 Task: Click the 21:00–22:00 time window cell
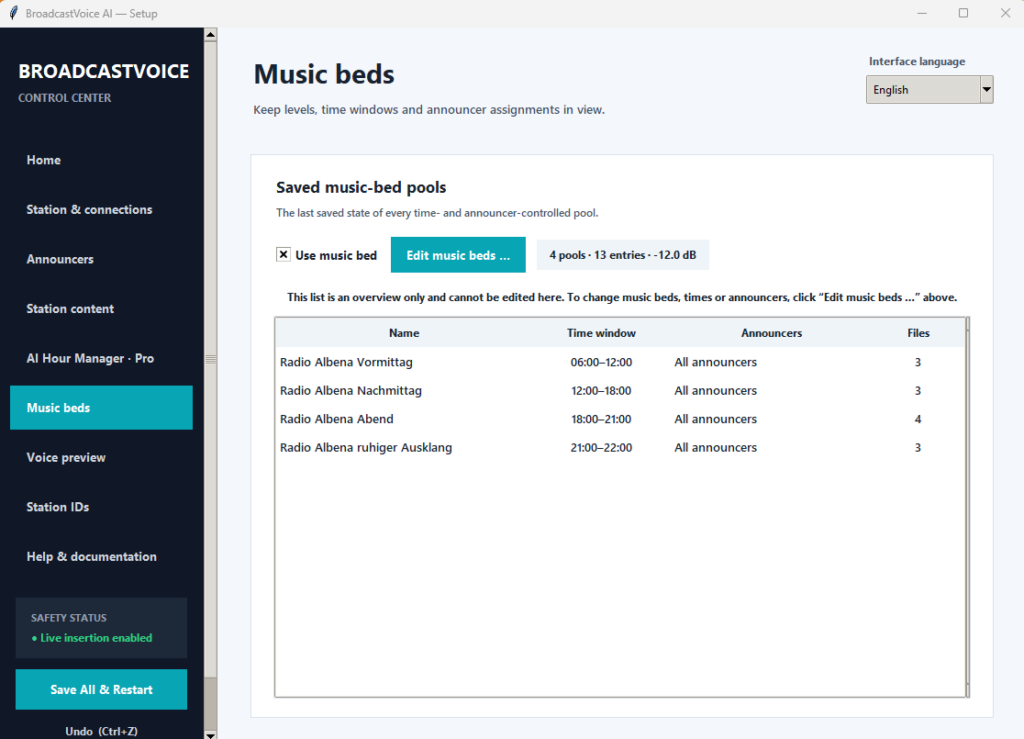tap(601, 447)
